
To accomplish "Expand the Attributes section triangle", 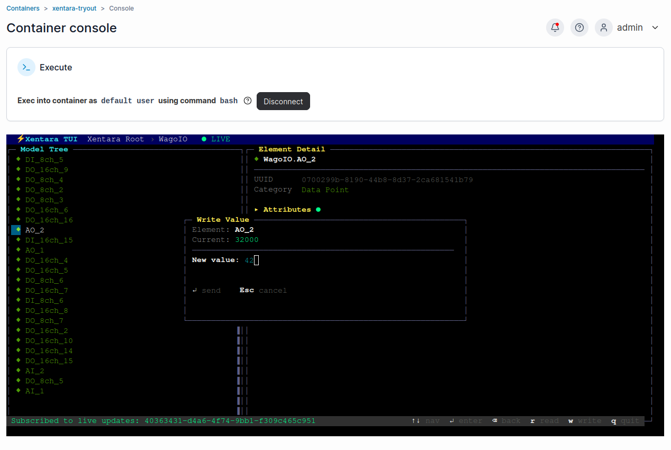I will [x=256, y=210].
